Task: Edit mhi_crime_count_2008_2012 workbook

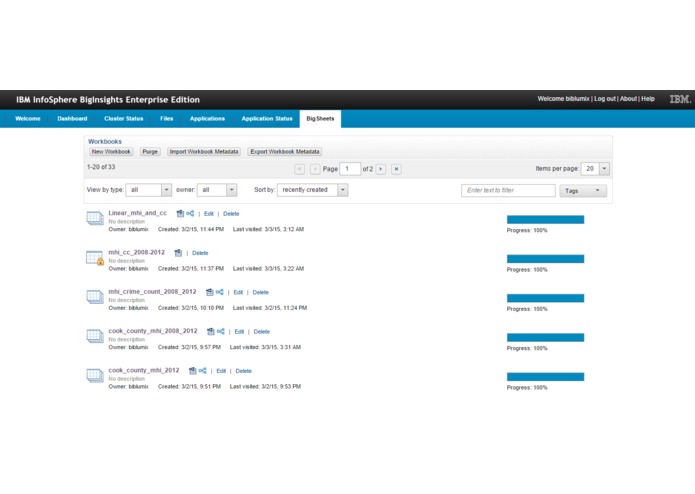Action: point(238,292)
